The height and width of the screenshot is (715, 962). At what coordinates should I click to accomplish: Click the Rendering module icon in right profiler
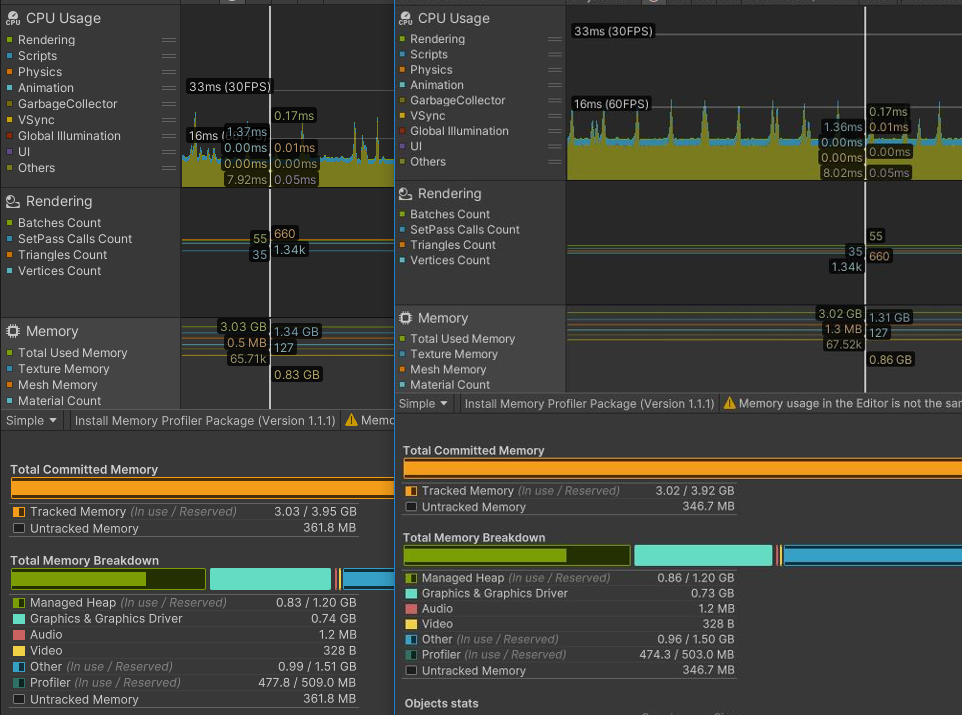(405, 194)
